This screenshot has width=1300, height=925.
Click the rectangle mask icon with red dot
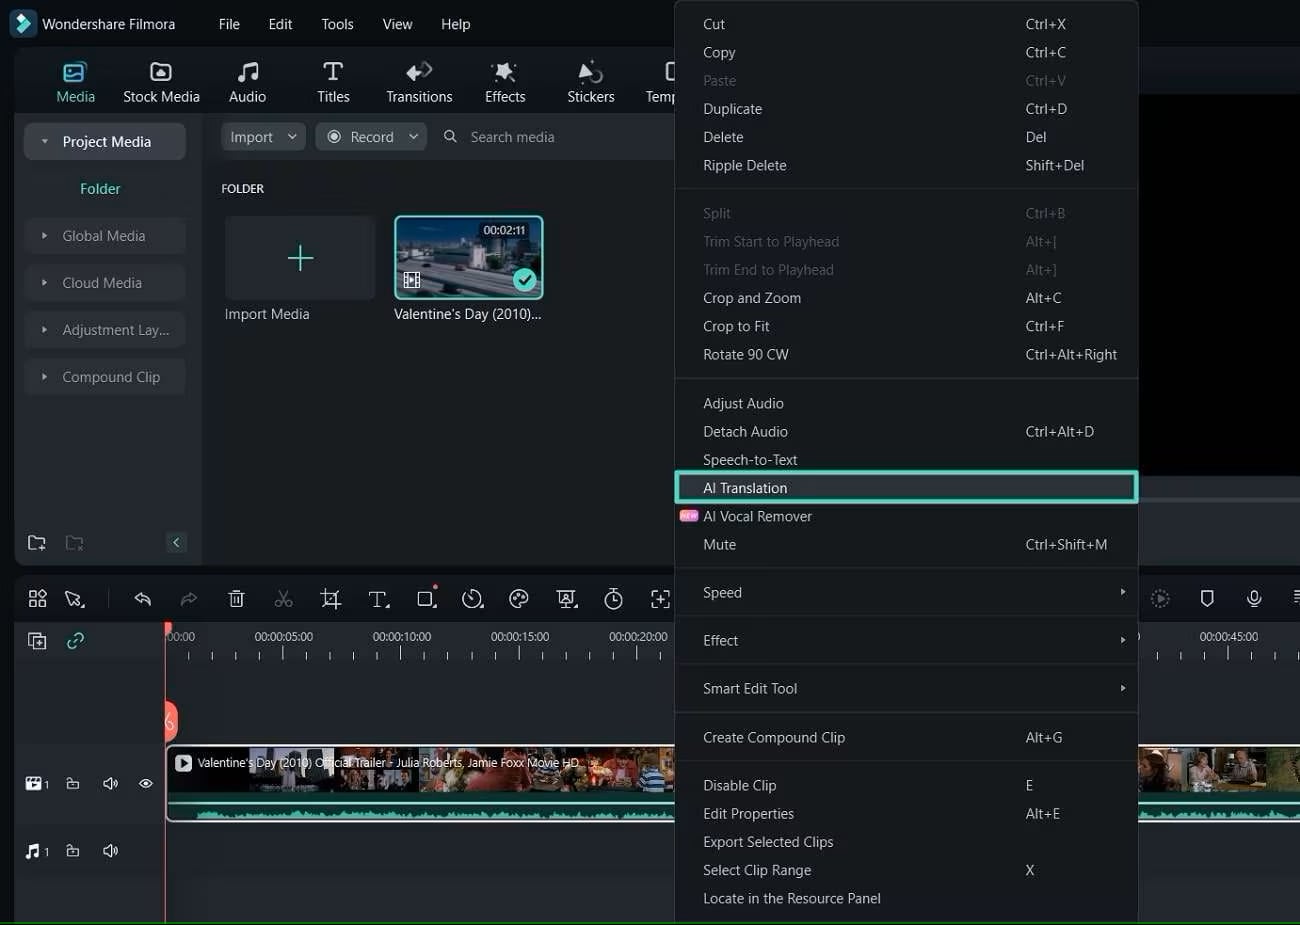coord(427,597)
